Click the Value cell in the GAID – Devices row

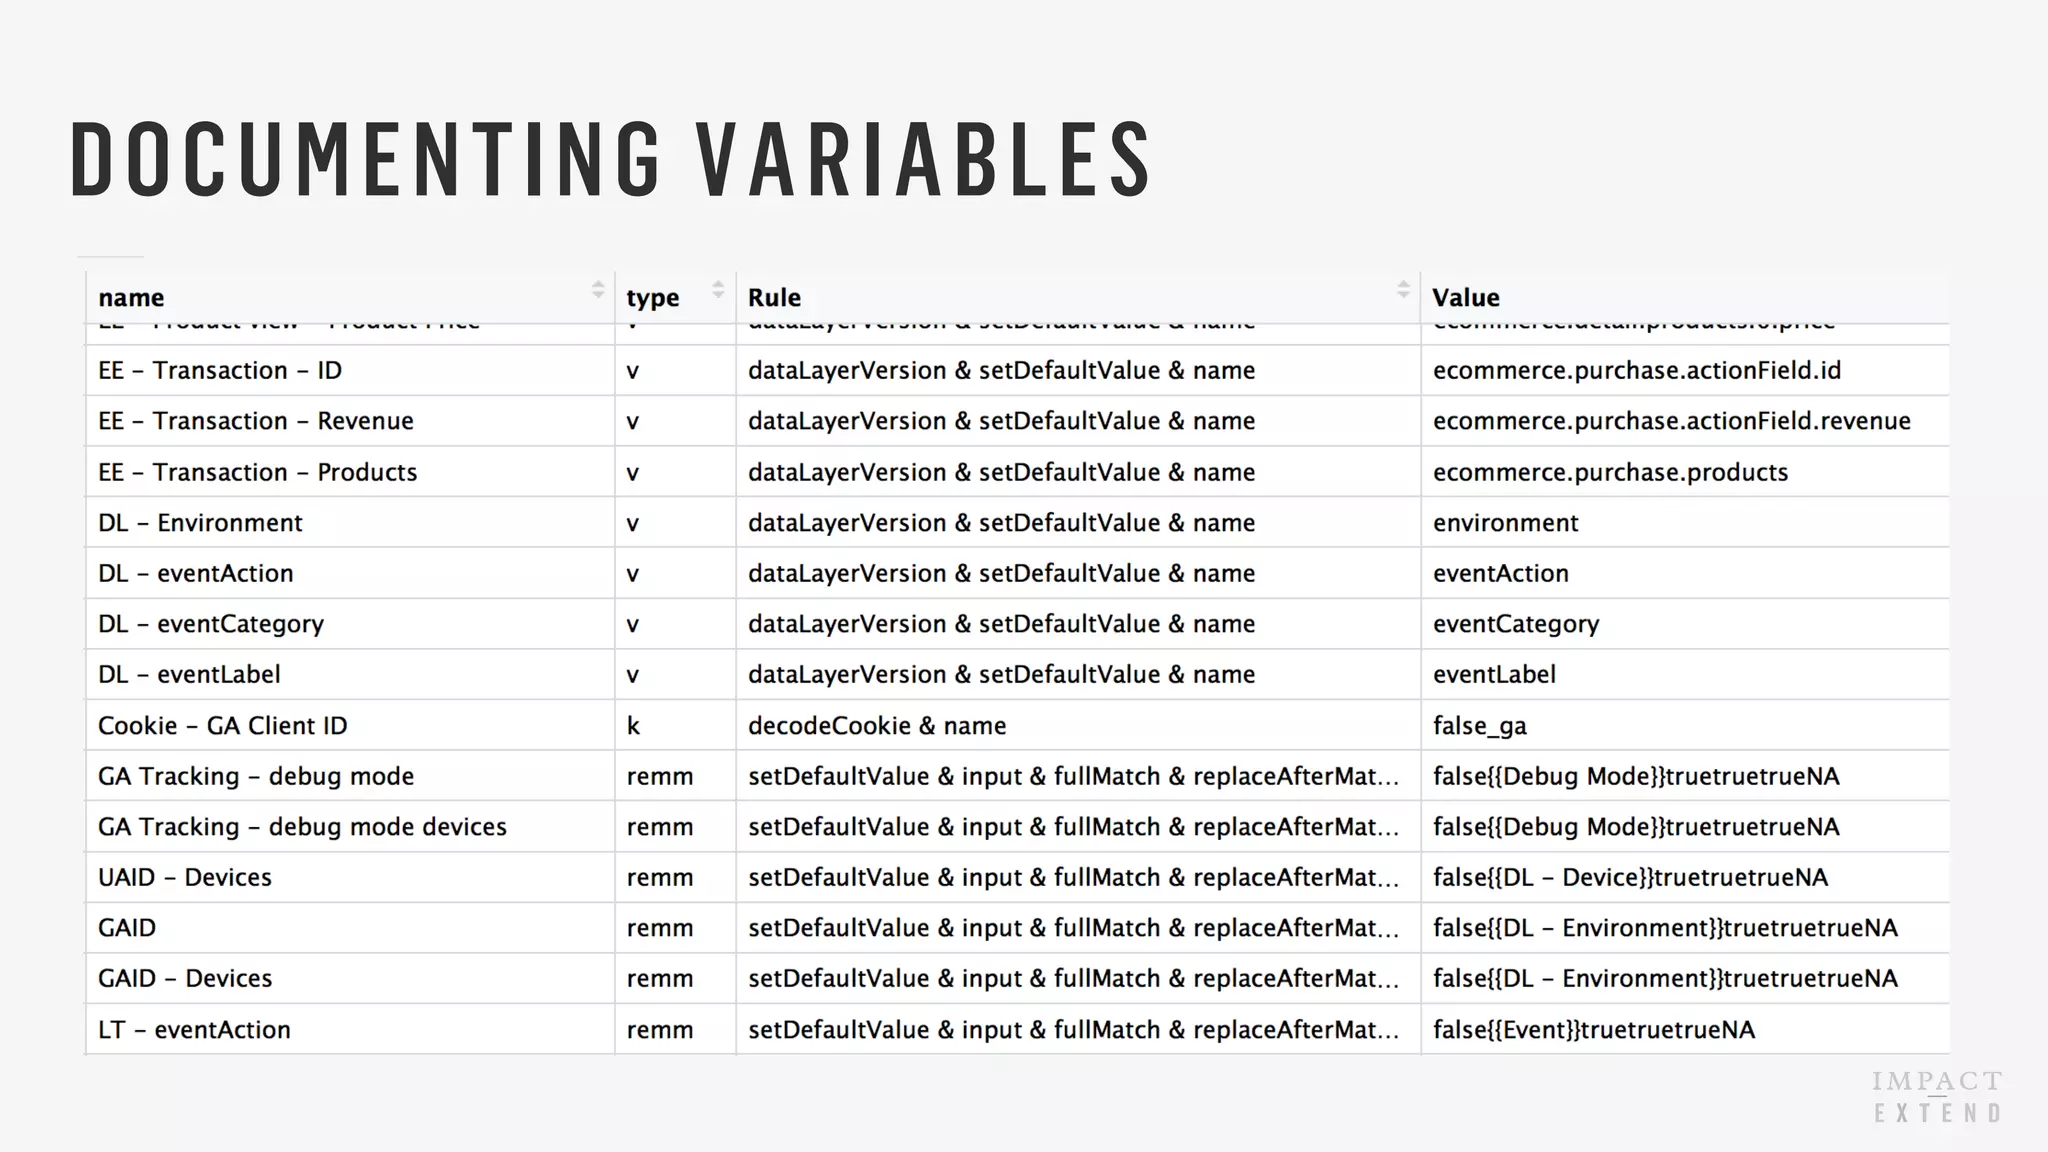click(x=1685, y=979)
